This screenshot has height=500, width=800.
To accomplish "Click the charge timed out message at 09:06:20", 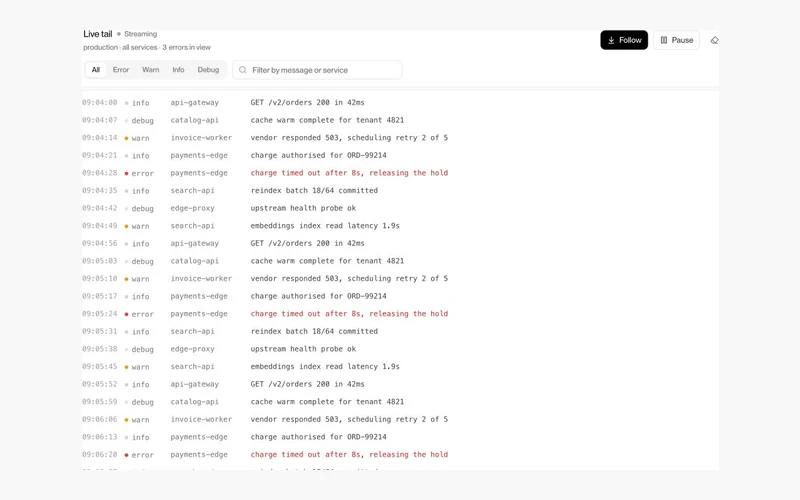I will [x=349, y=455].
